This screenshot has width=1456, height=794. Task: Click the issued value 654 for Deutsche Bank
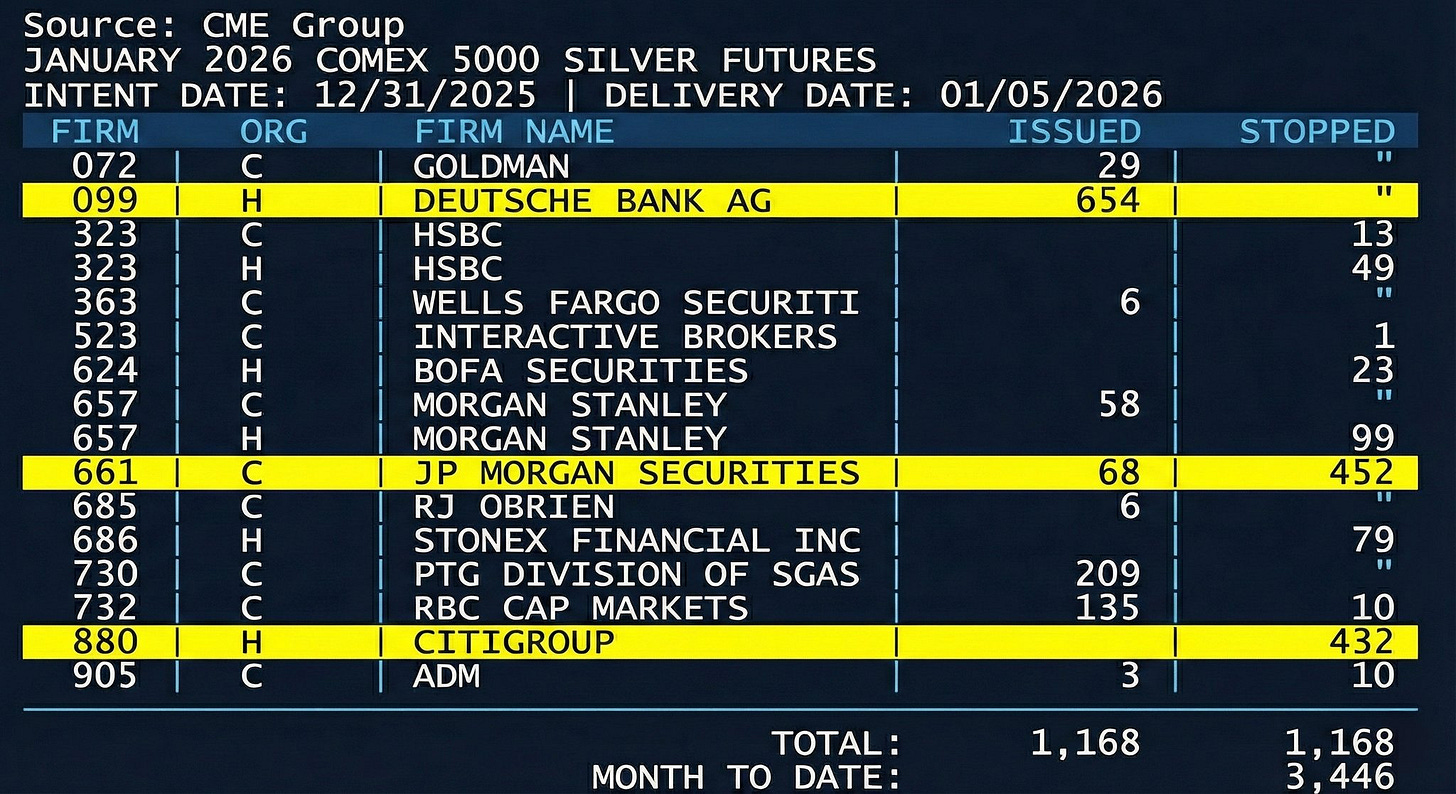(1107, 199)
